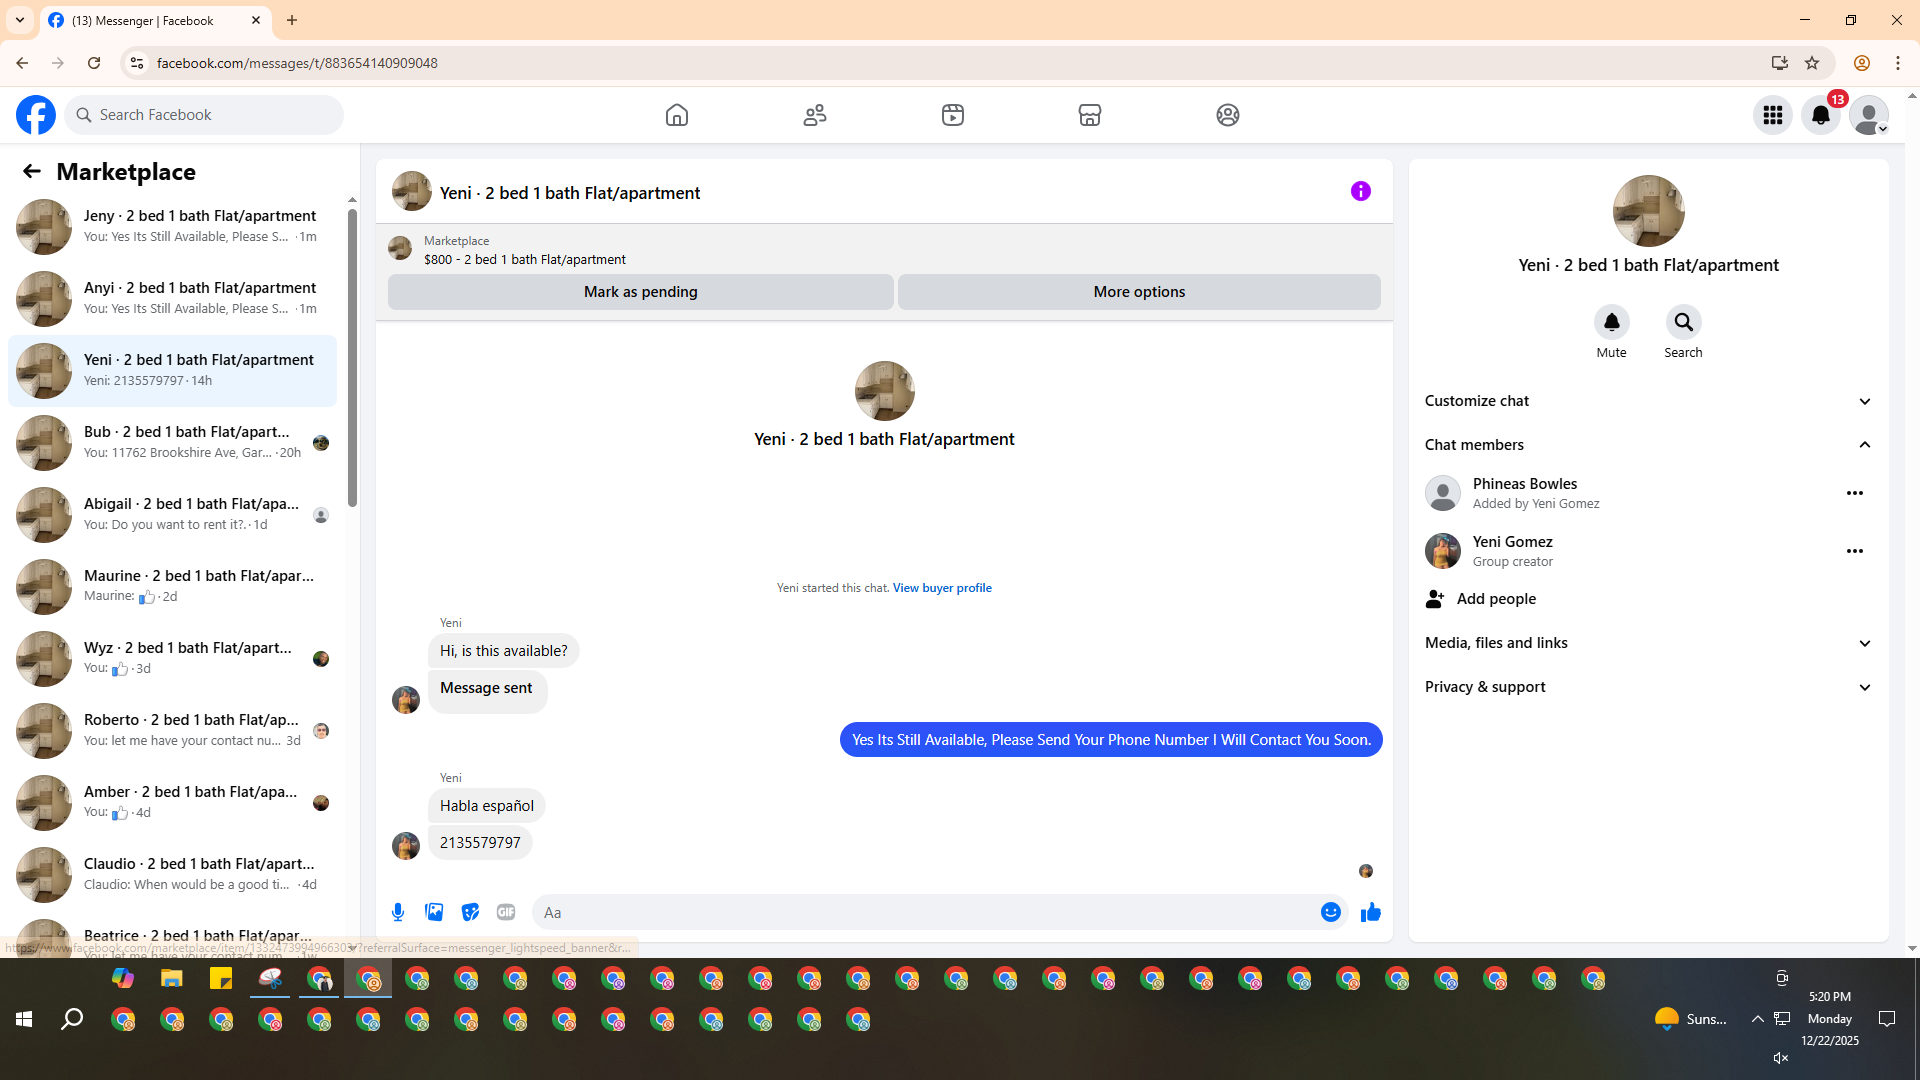
Task: Open the conversation information icon
Action: (x=1360, y=191)
